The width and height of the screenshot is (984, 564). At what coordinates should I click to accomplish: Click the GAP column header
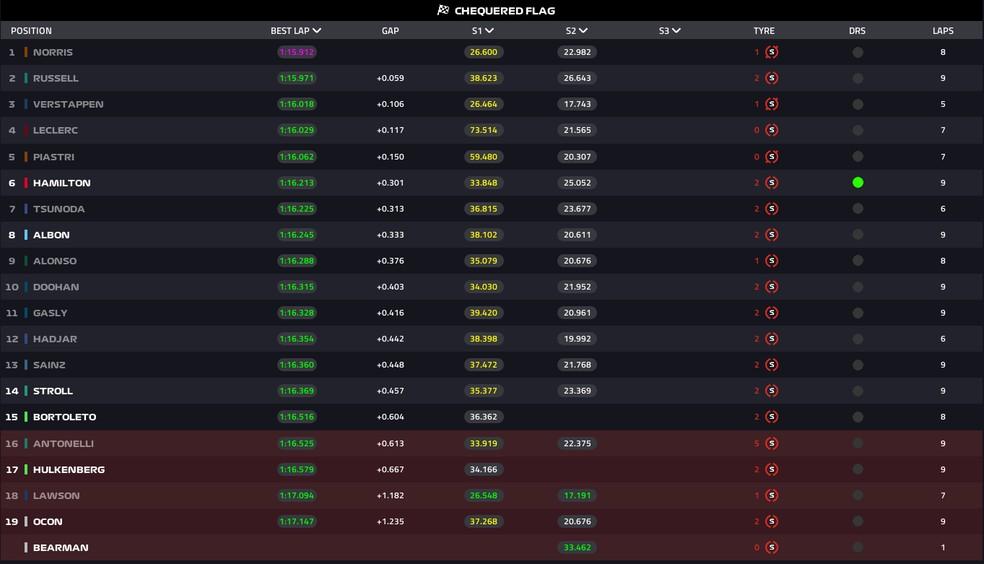pos(390,31)
